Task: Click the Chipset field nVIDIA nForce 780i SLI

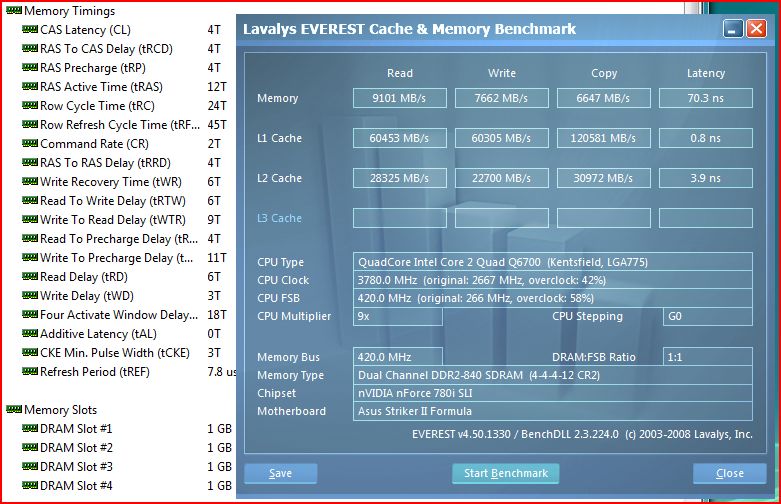Action: [x=553, y=393]
